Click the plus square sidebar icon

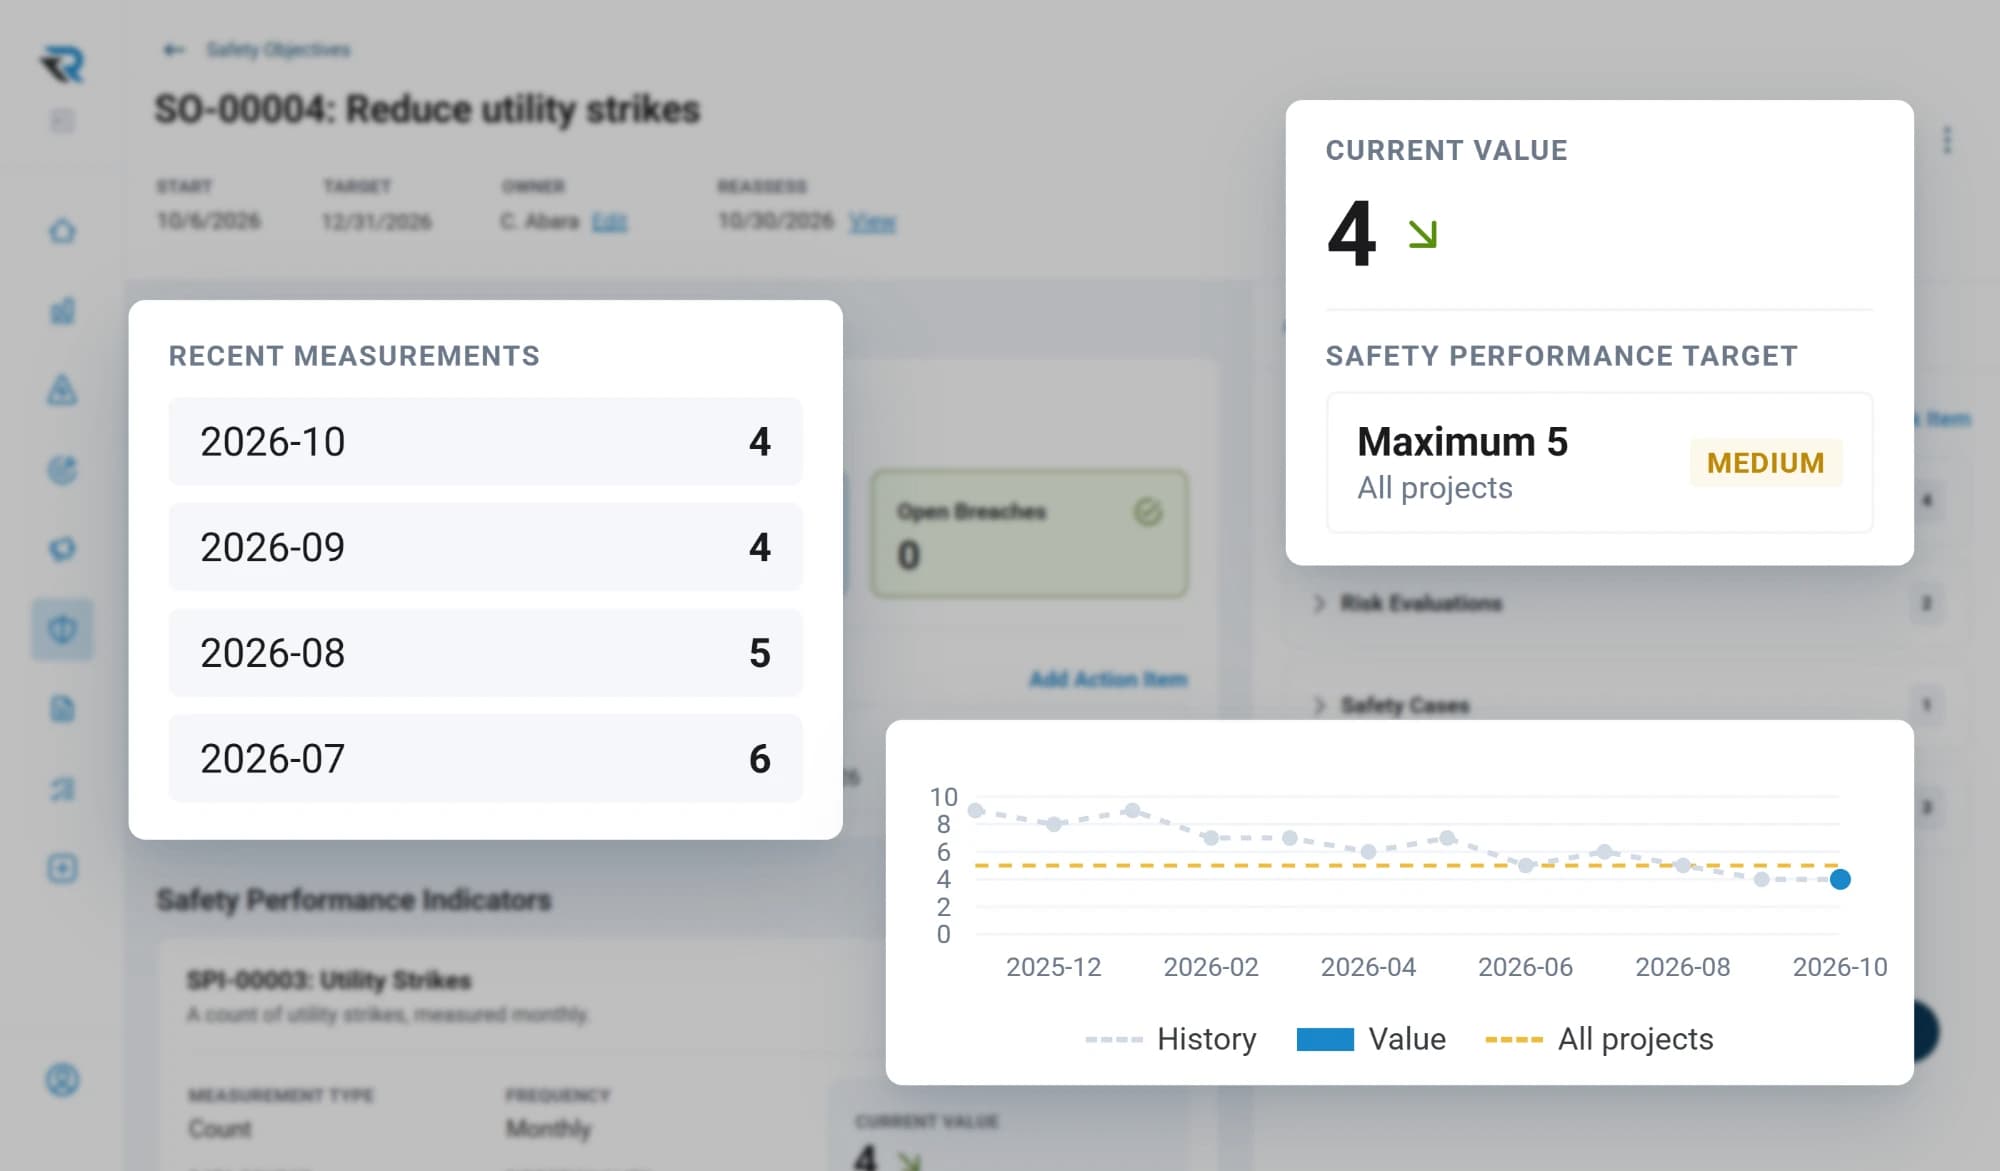62,868
